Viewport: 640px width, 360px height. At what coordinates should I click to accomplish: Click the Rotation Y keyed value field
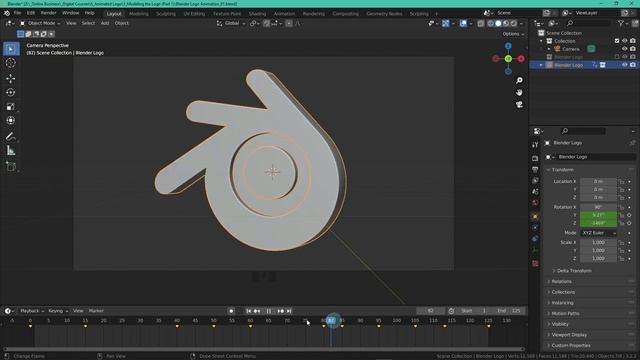click(x=598, y=215)
